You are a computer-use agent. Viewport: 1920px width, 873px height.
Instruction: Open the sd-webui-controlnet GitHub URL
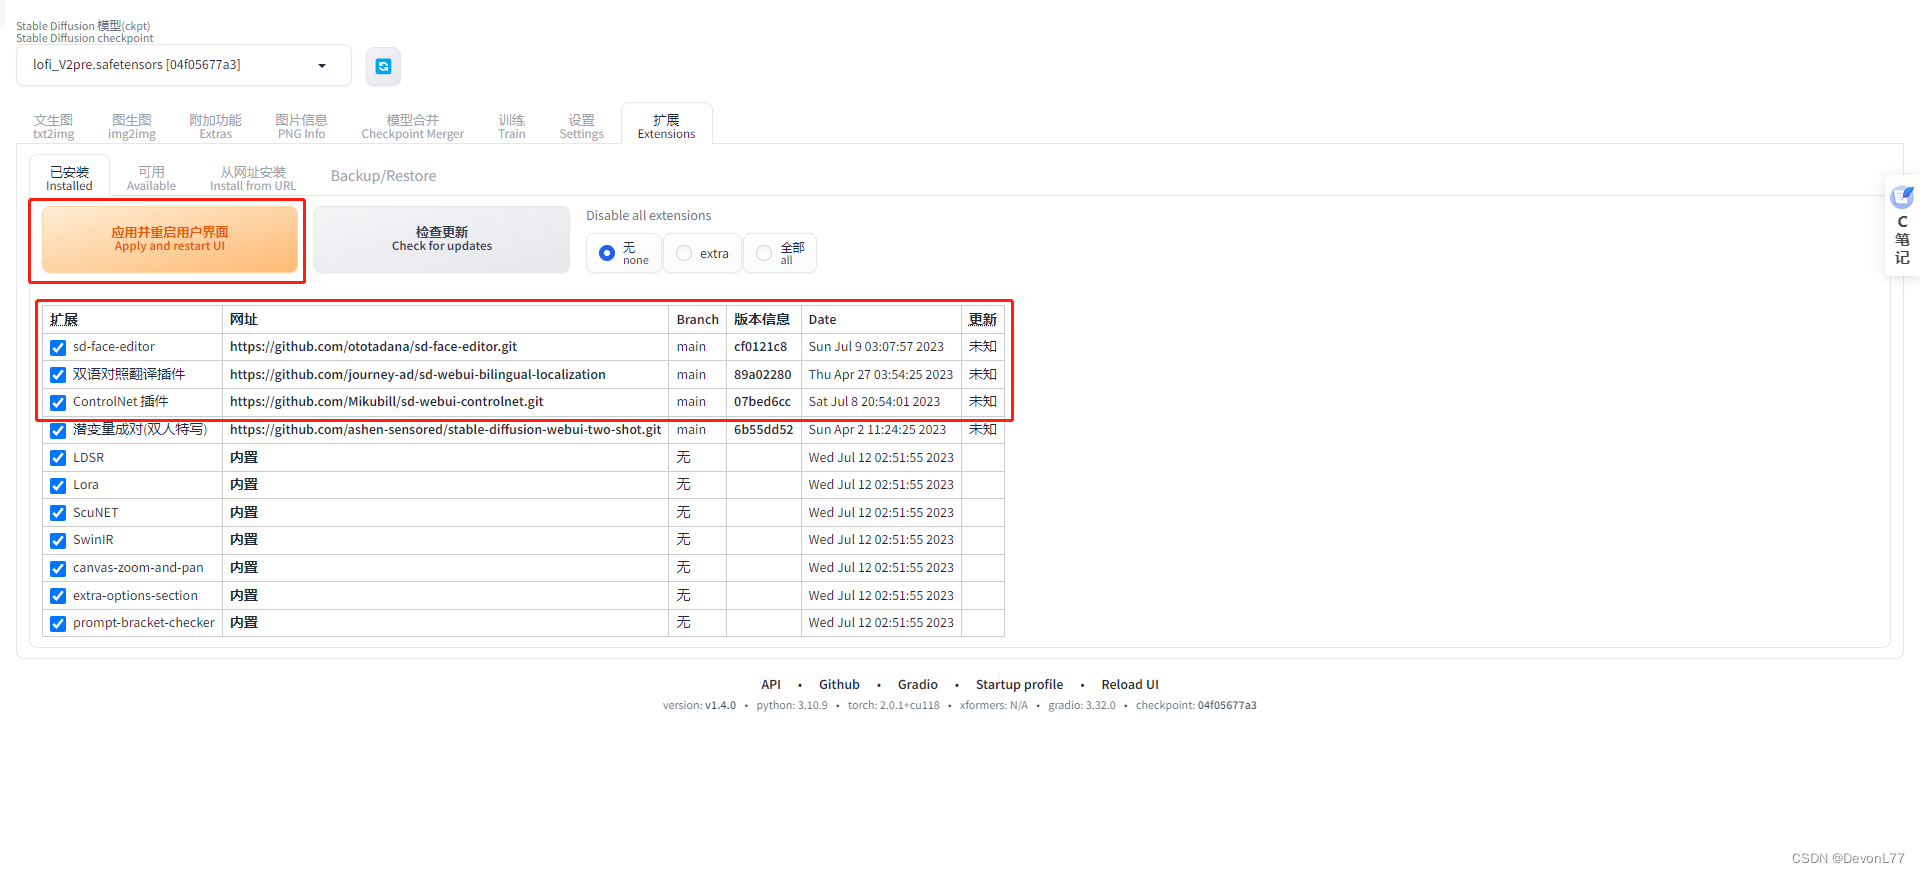[x=387, y=402]
